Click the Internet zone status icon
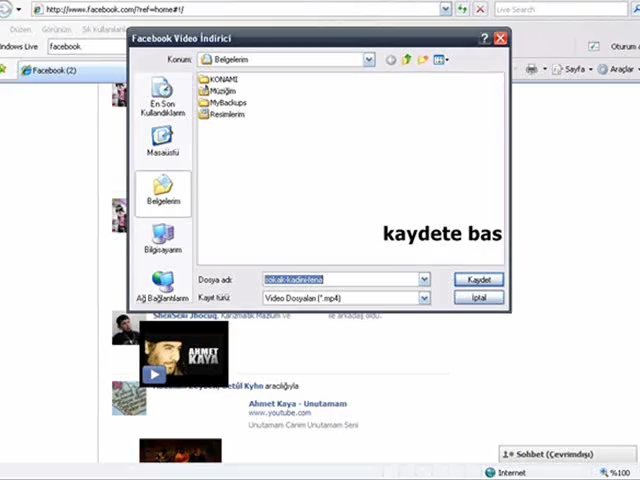Image resolution: width=640 pixels, height=480 pixels. tap(490, 472)
